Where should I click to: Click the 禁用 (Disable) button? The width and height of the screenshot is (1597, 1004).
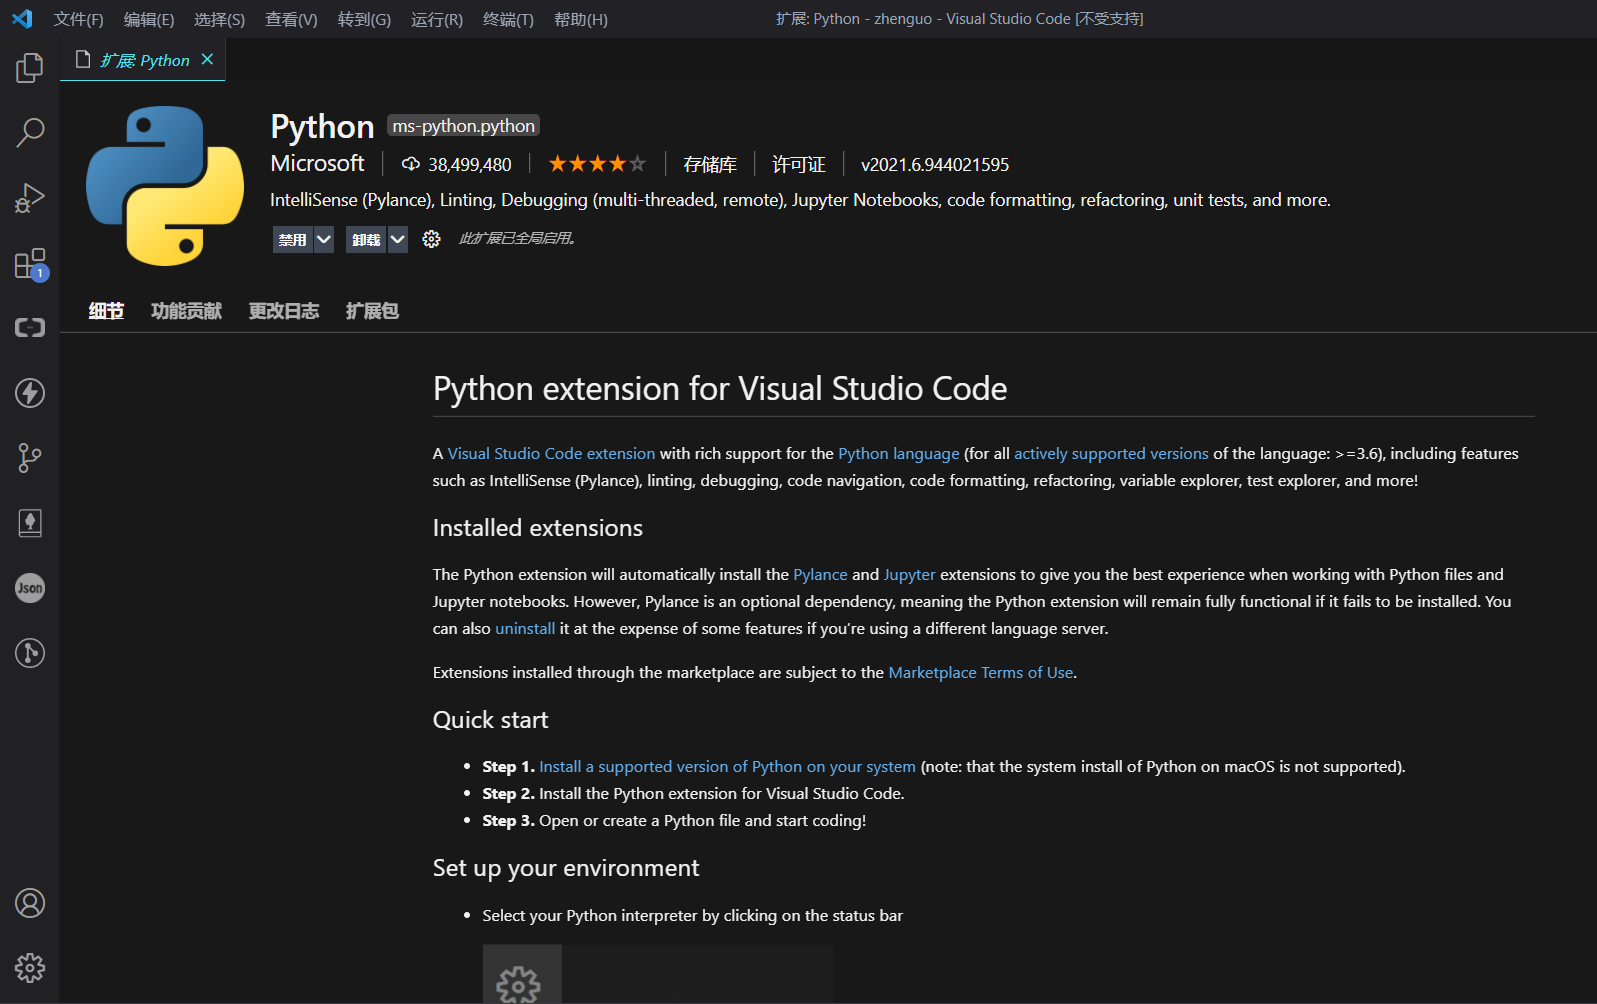tap(292, 240)
